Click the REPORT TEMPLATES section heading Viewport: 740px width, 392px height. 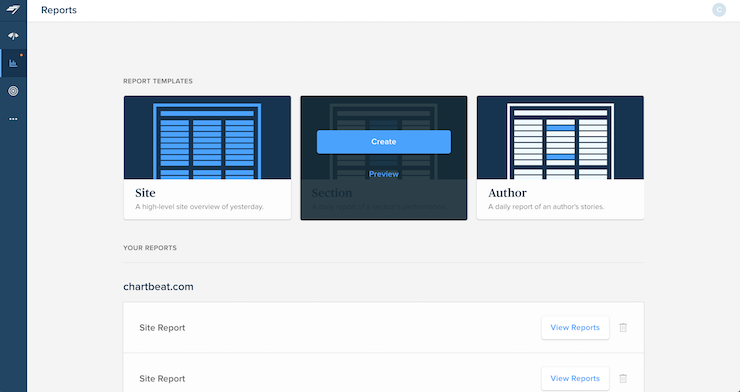(x=158, y=81)
